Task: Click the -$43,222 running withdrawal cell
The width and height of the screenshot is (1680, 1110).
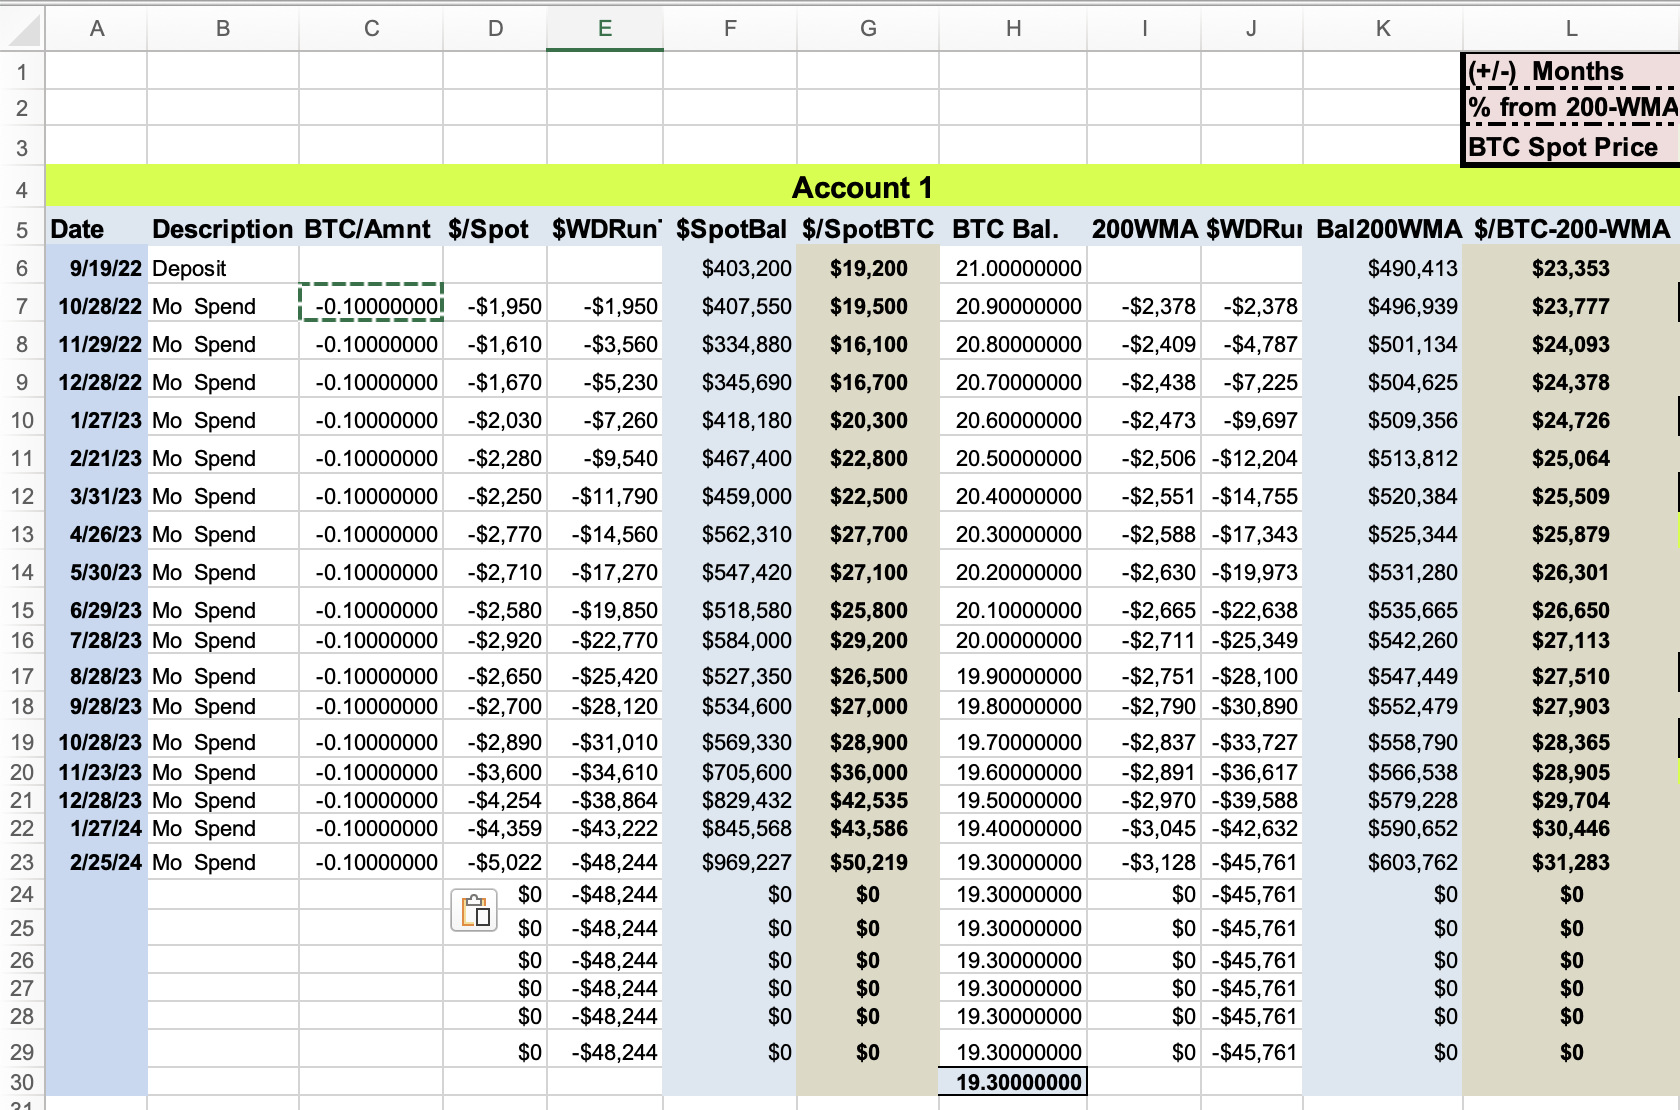Action: [605, 828]
